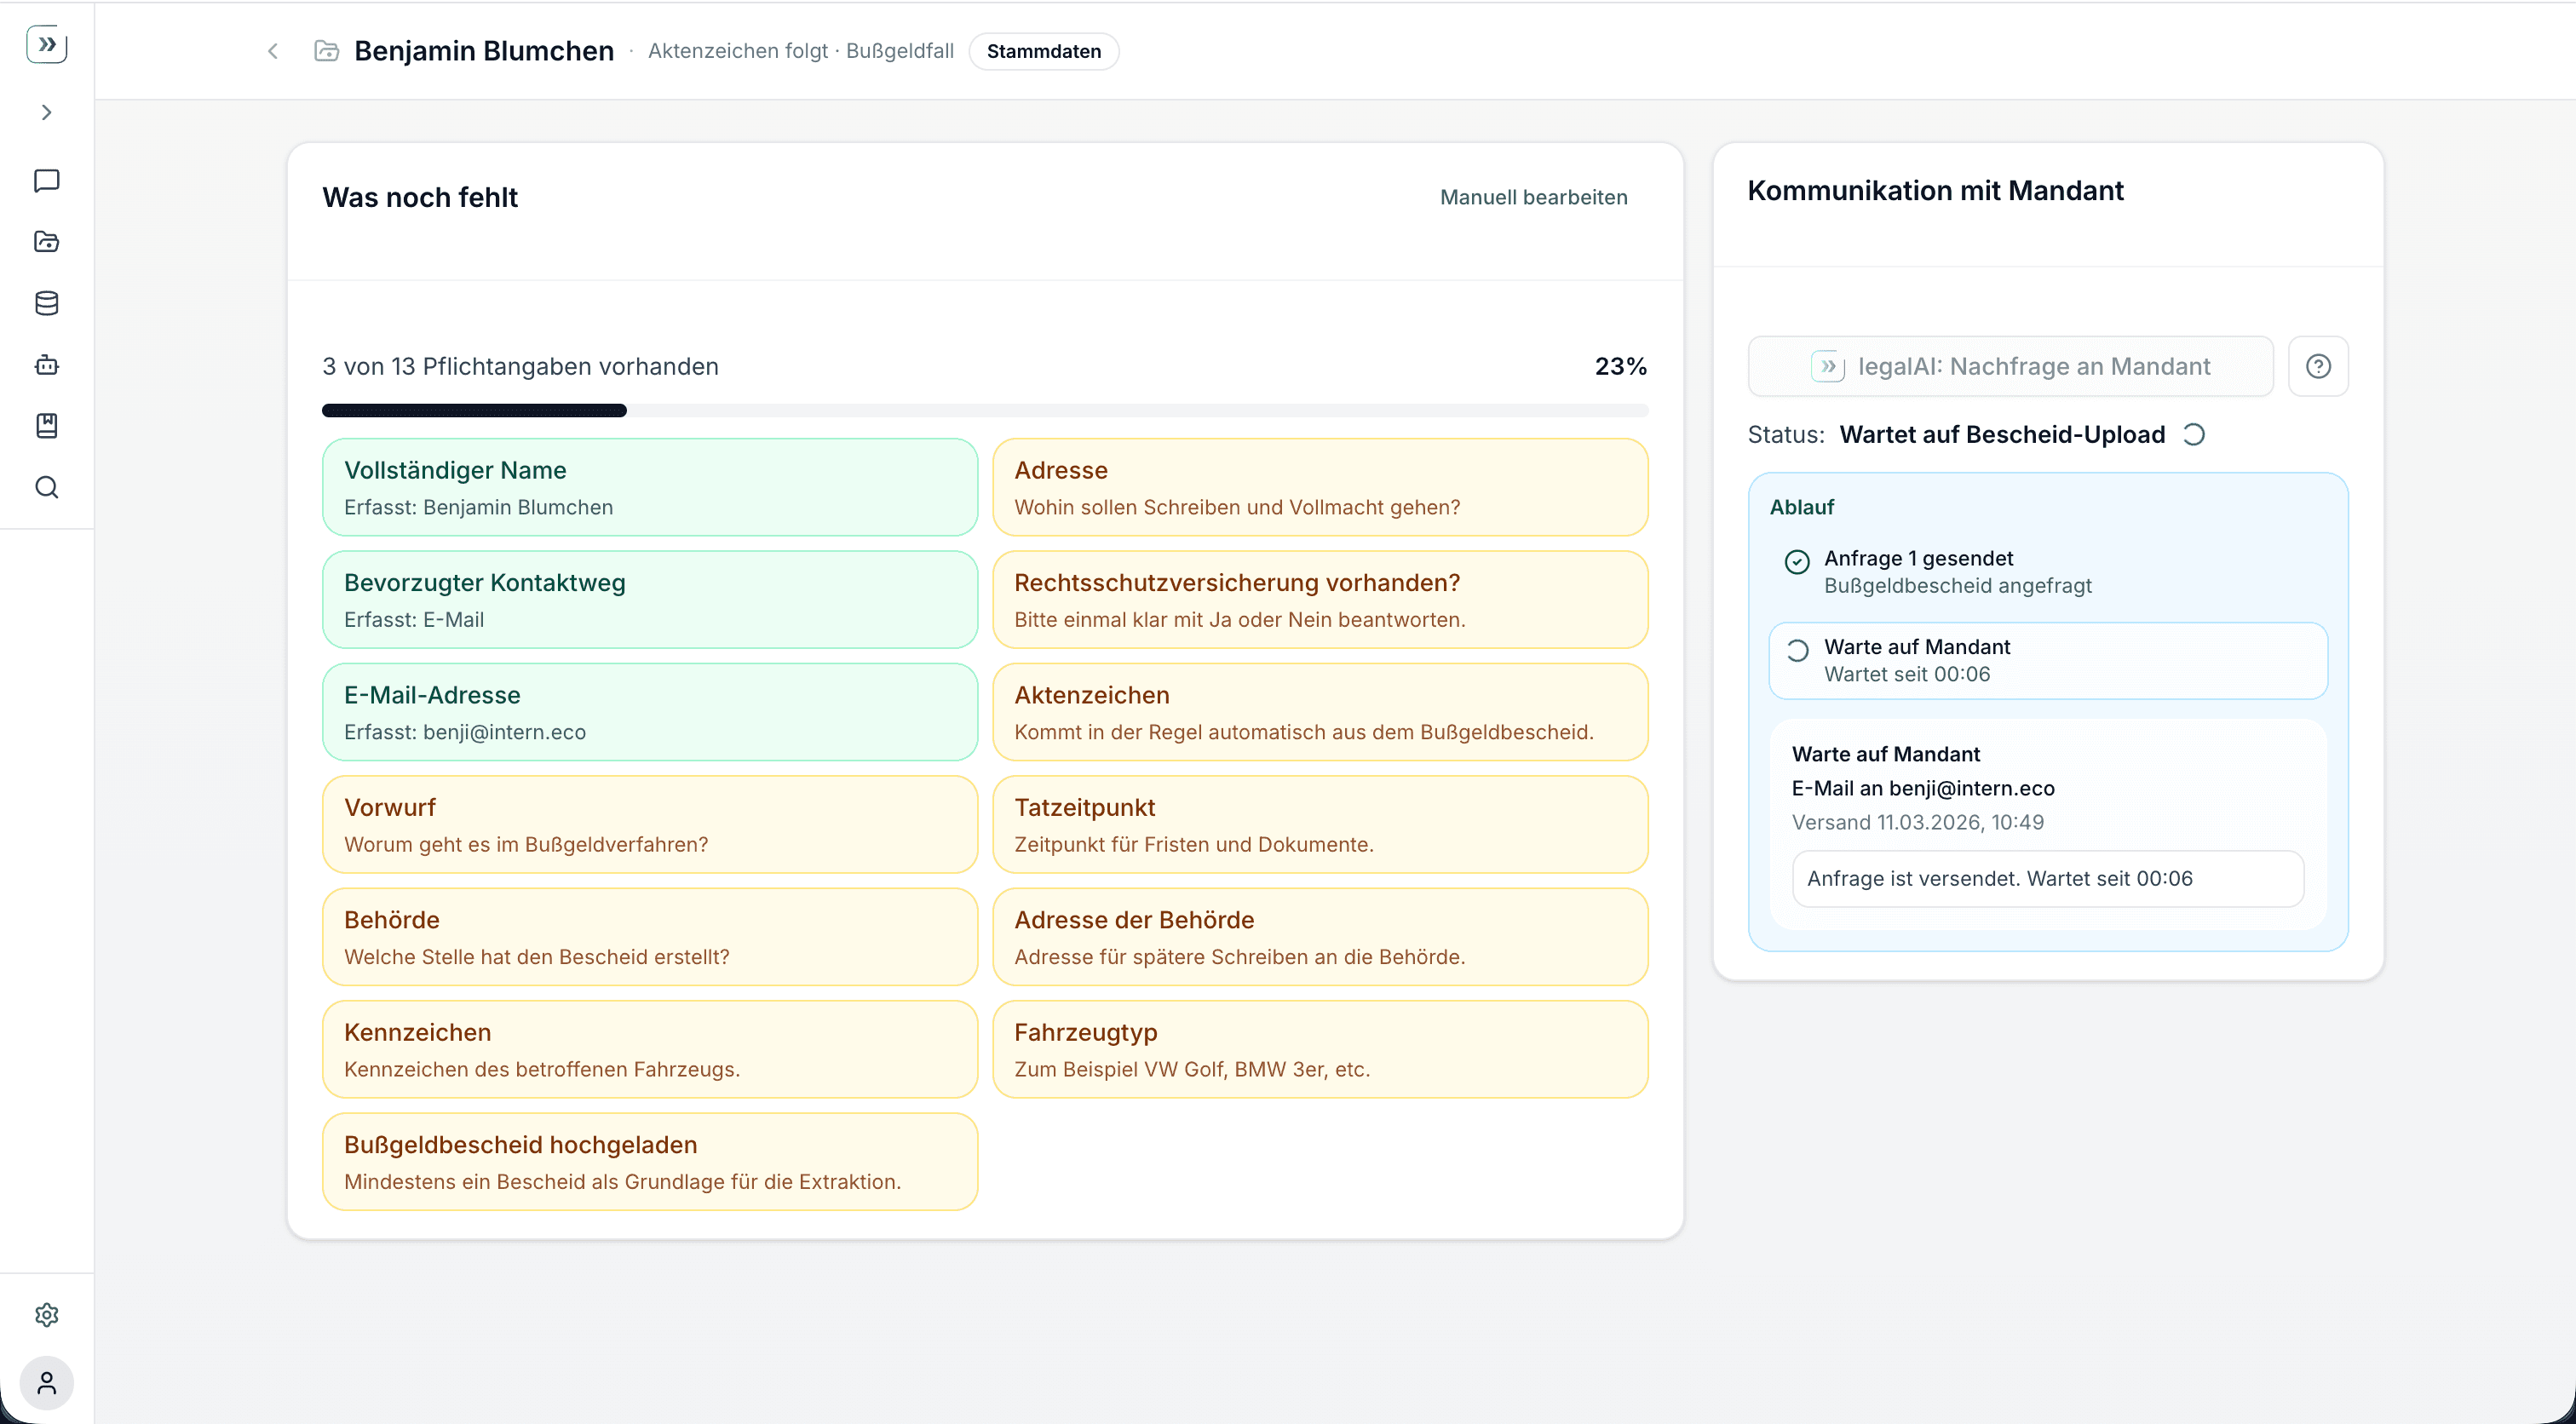This screenshot has width=2576, height=1424.
Task: Click the search magnifier sidebar icon
Action: pyautogui.click(x=47, y=487)
